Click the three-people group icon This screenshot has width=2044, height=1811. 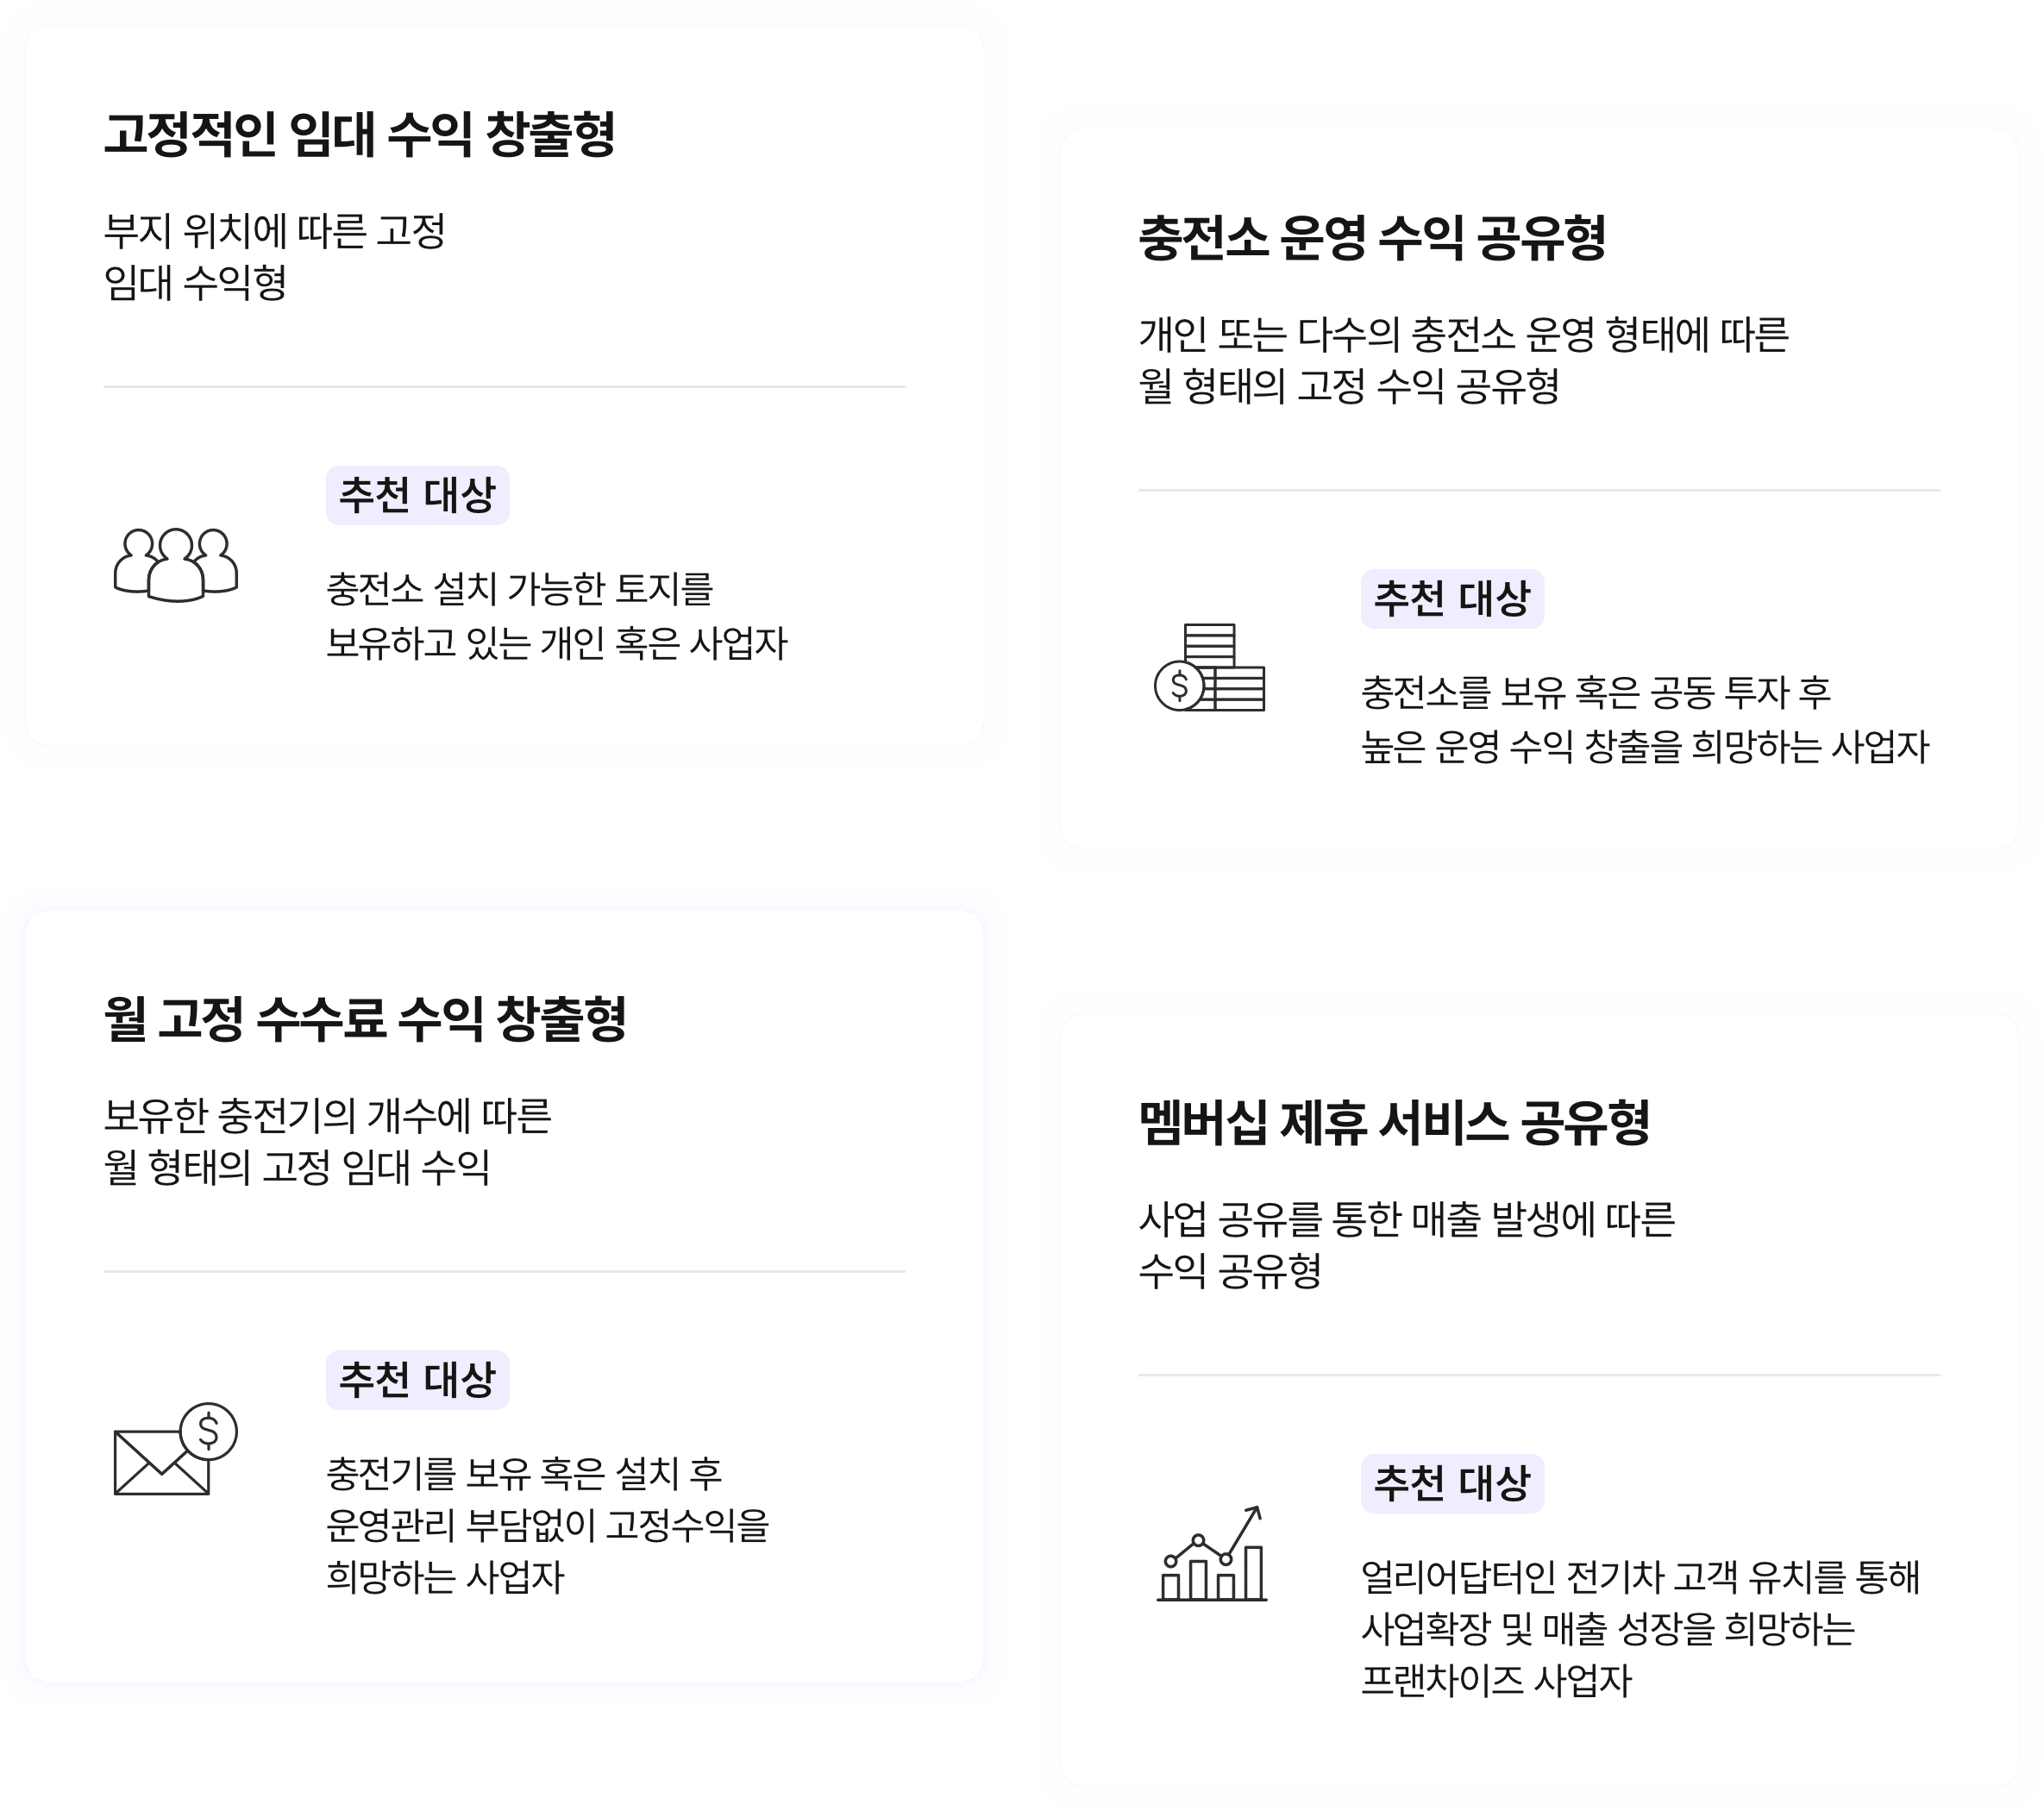point(176,565)
